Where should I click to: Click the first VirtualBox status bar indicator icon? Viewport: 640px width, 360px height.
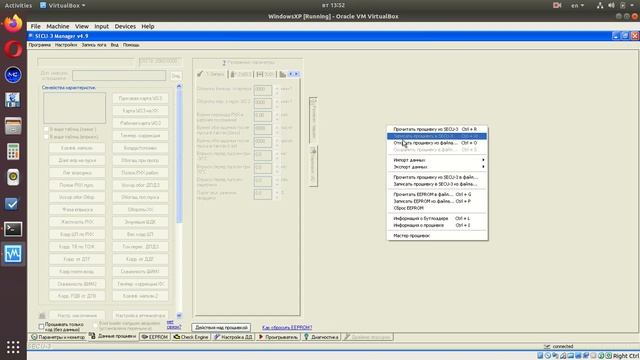click(x=540, y=356)
